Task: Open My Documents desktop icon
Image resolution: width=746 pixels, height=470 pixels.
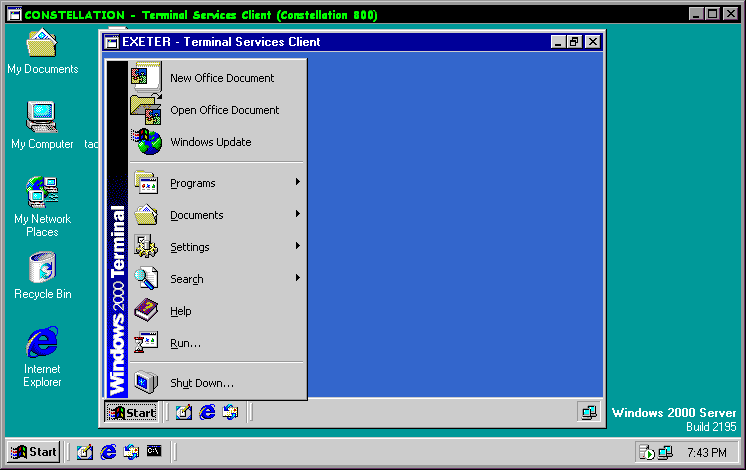Action: point(42,46)
